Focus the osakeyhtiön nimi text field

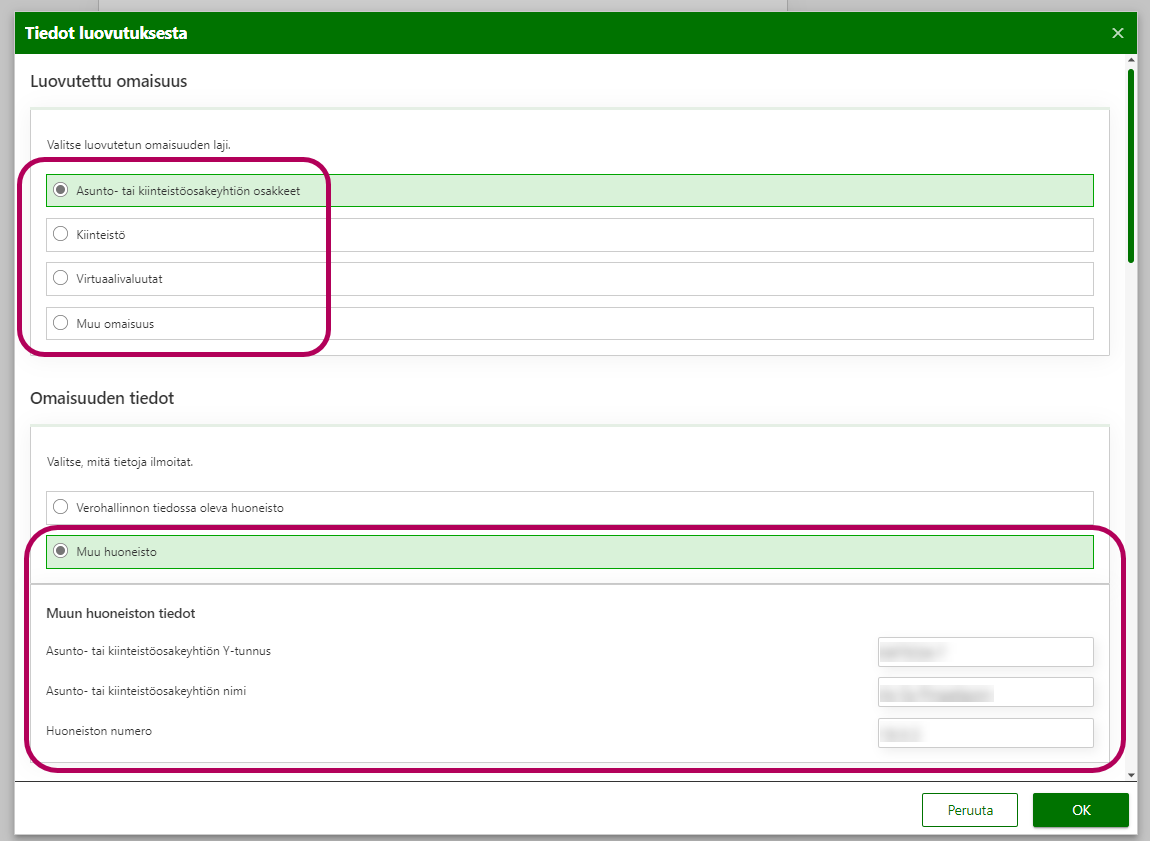985,692
